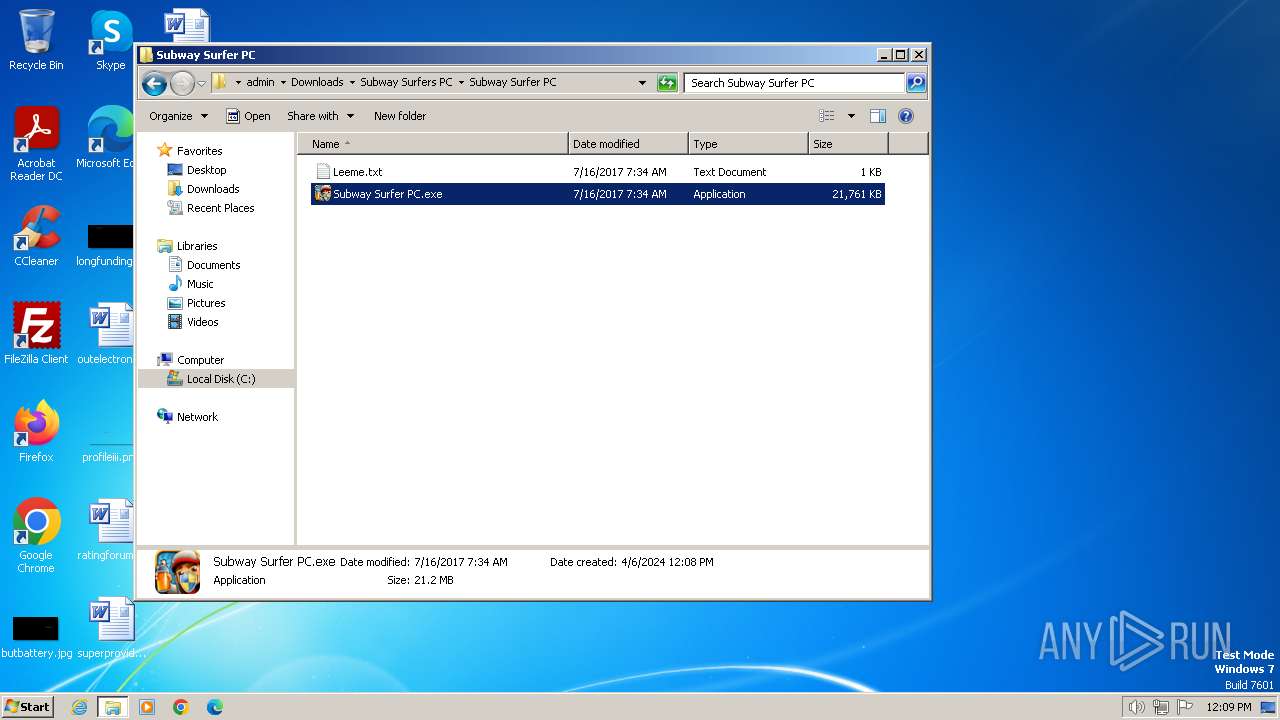Select Downloads in Favorites tree
1280x720 pixels.
(x=212, y=189)
